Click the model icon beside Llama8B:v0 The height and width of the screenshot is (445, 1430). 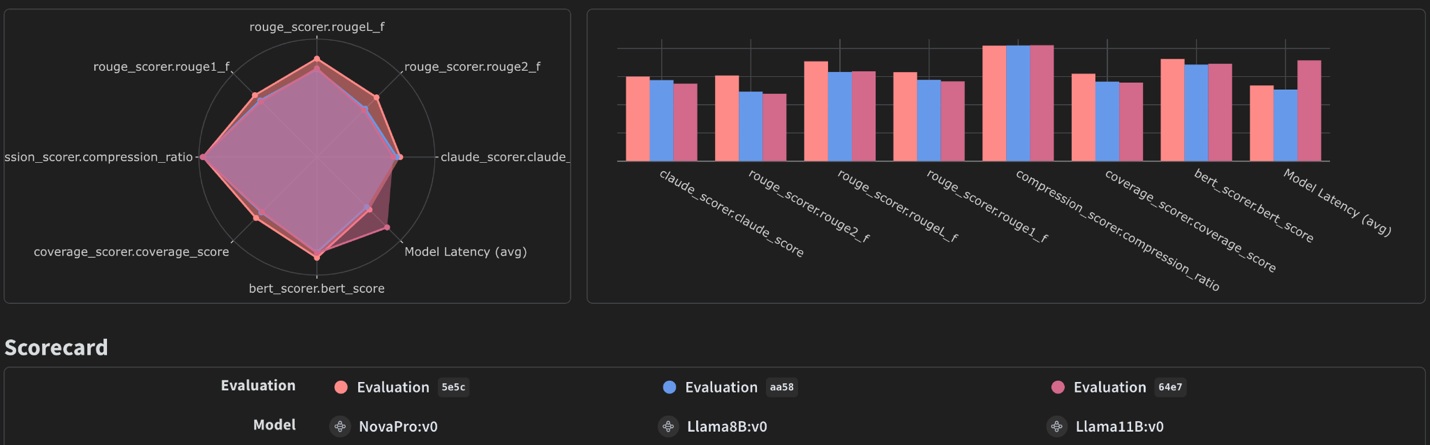tap(668, 426)
